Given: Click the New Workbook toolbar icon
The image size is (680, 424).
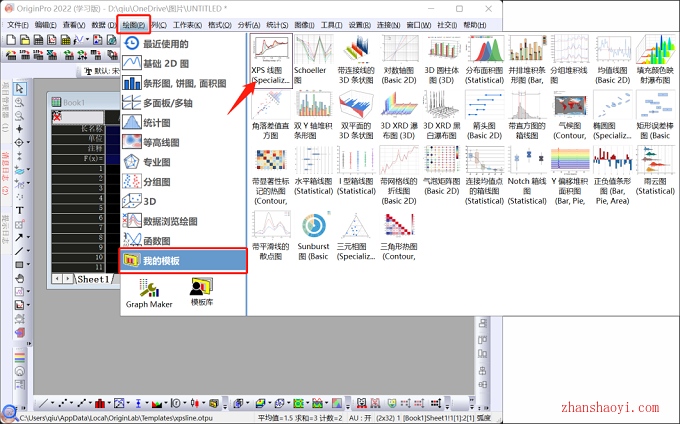Looking at the screenshot, I should tap(39, 40).
